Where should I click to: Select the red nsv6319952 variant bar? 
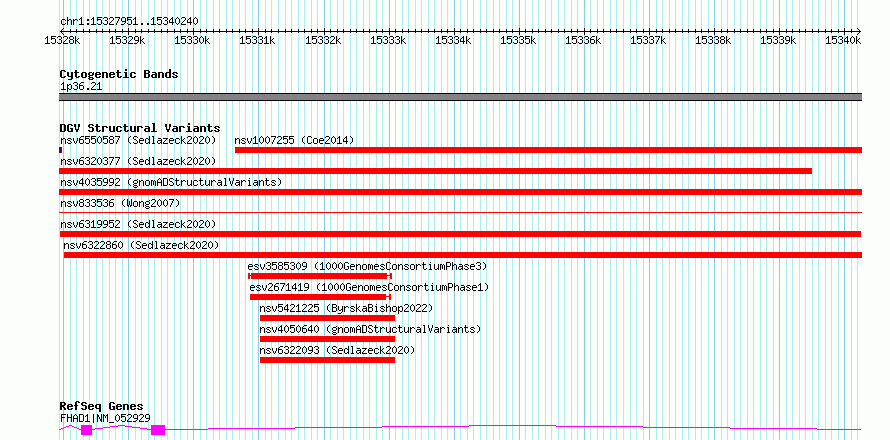[460, 234]
